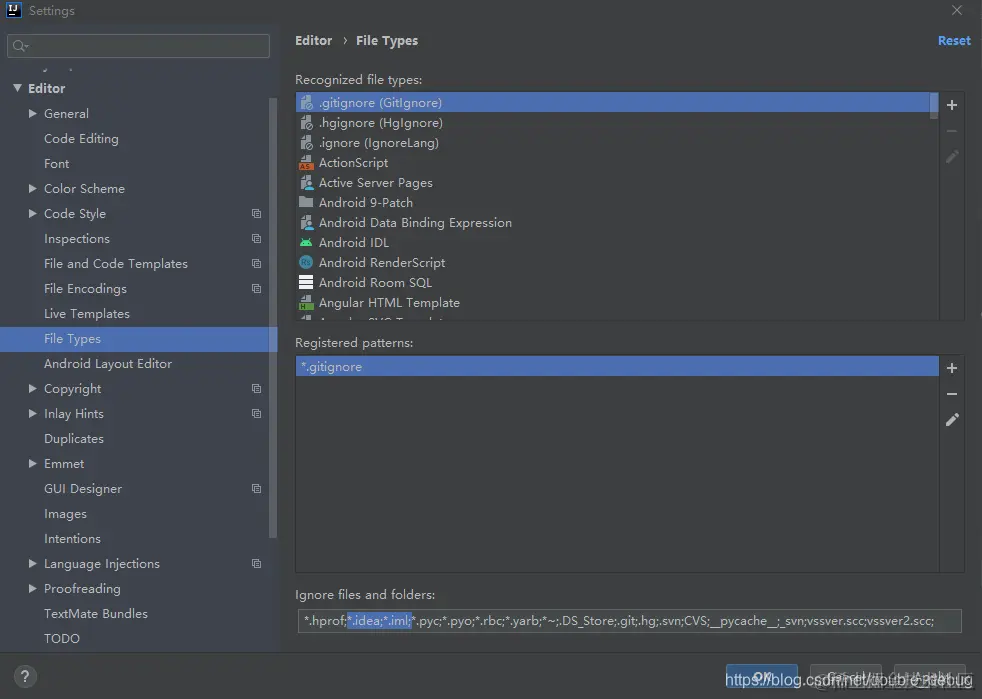The width and height of the screenshot is (982, 699).
Task: Expand the Proofreading node
Action: 33,589
